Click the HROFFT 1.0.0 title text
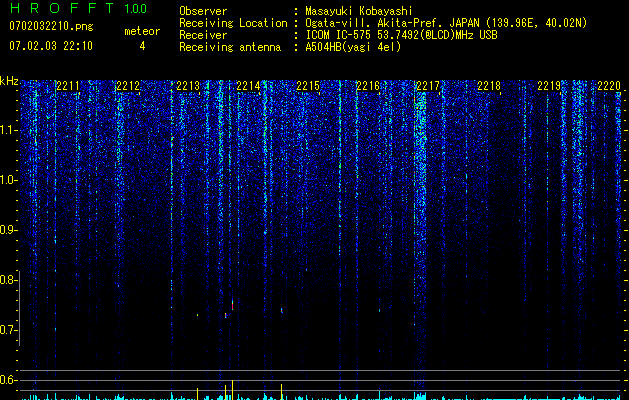 (78, 8)
